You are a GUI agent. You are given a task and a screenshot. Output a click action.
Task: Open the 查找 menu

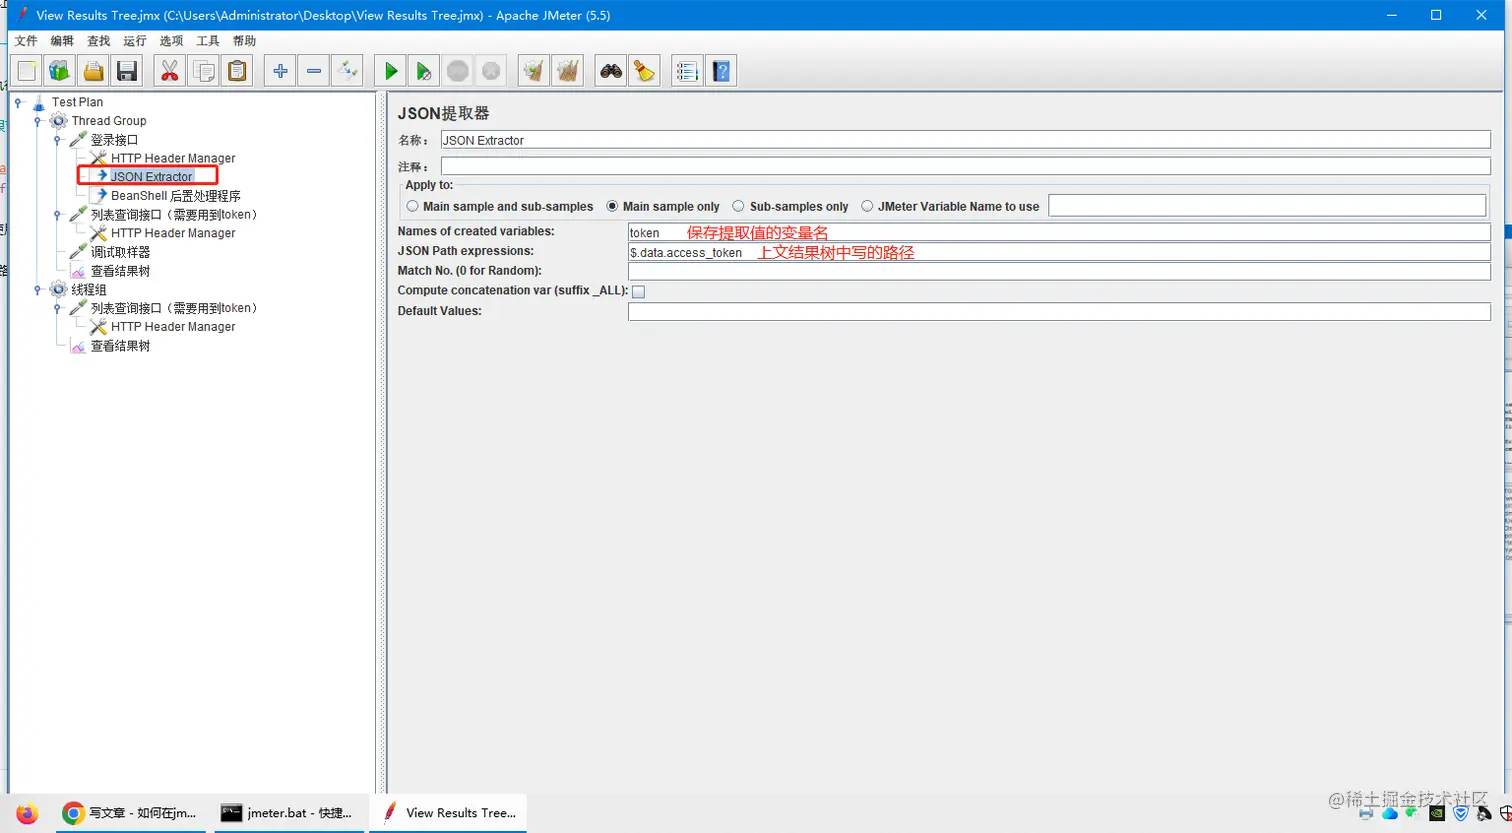click(x=99, y=41)
